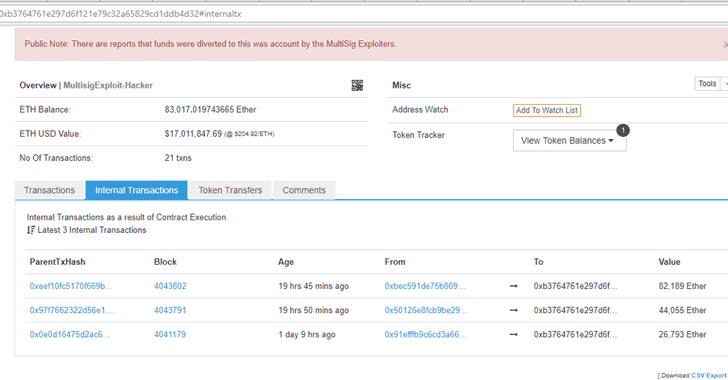Viewport: 728px width, 380px height.
Task: Open sender address 0xbec591de75b869
Action: pos(425,286)
